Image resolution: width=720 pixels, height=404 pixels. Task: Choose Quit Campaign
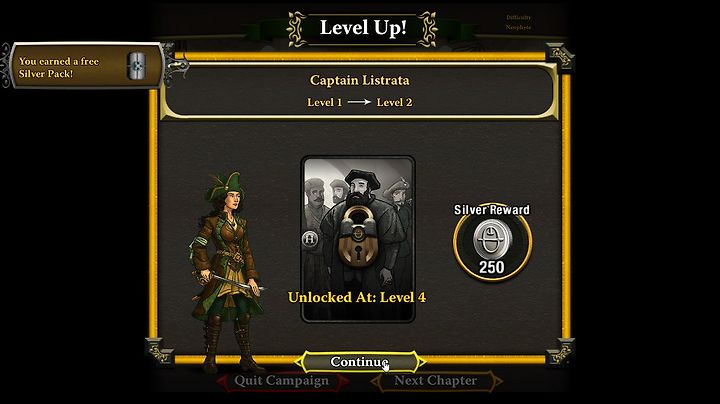click(281, 381)
